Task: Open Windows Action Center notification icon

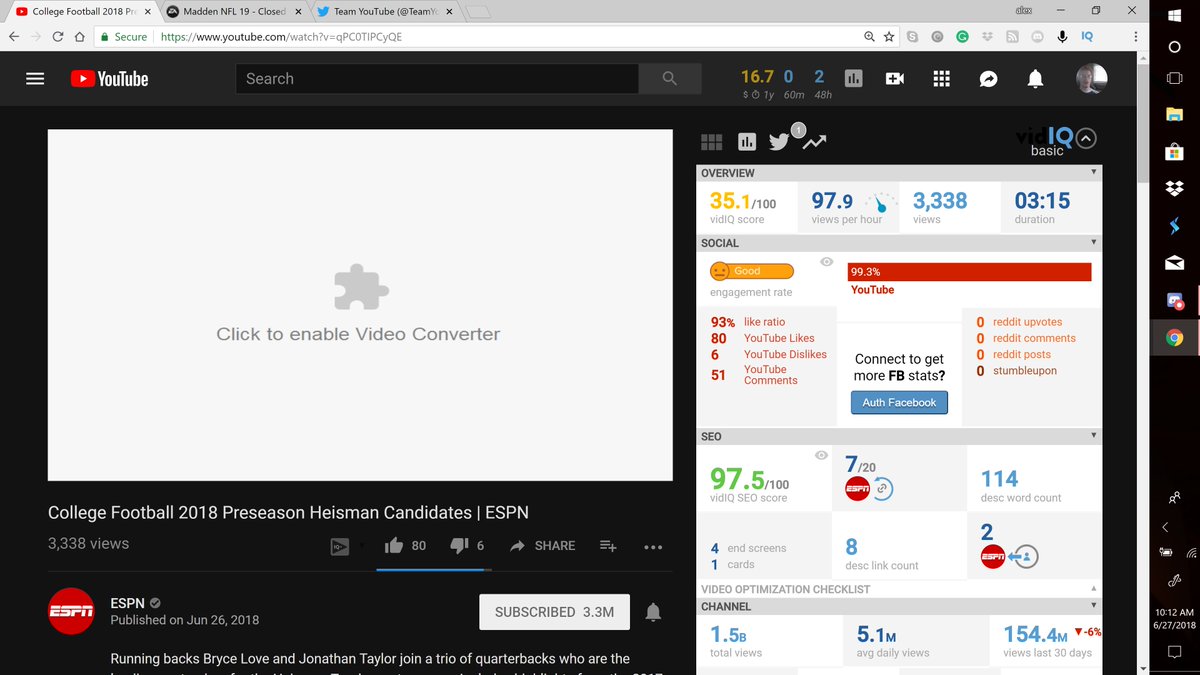Action: click(1175, 652)
